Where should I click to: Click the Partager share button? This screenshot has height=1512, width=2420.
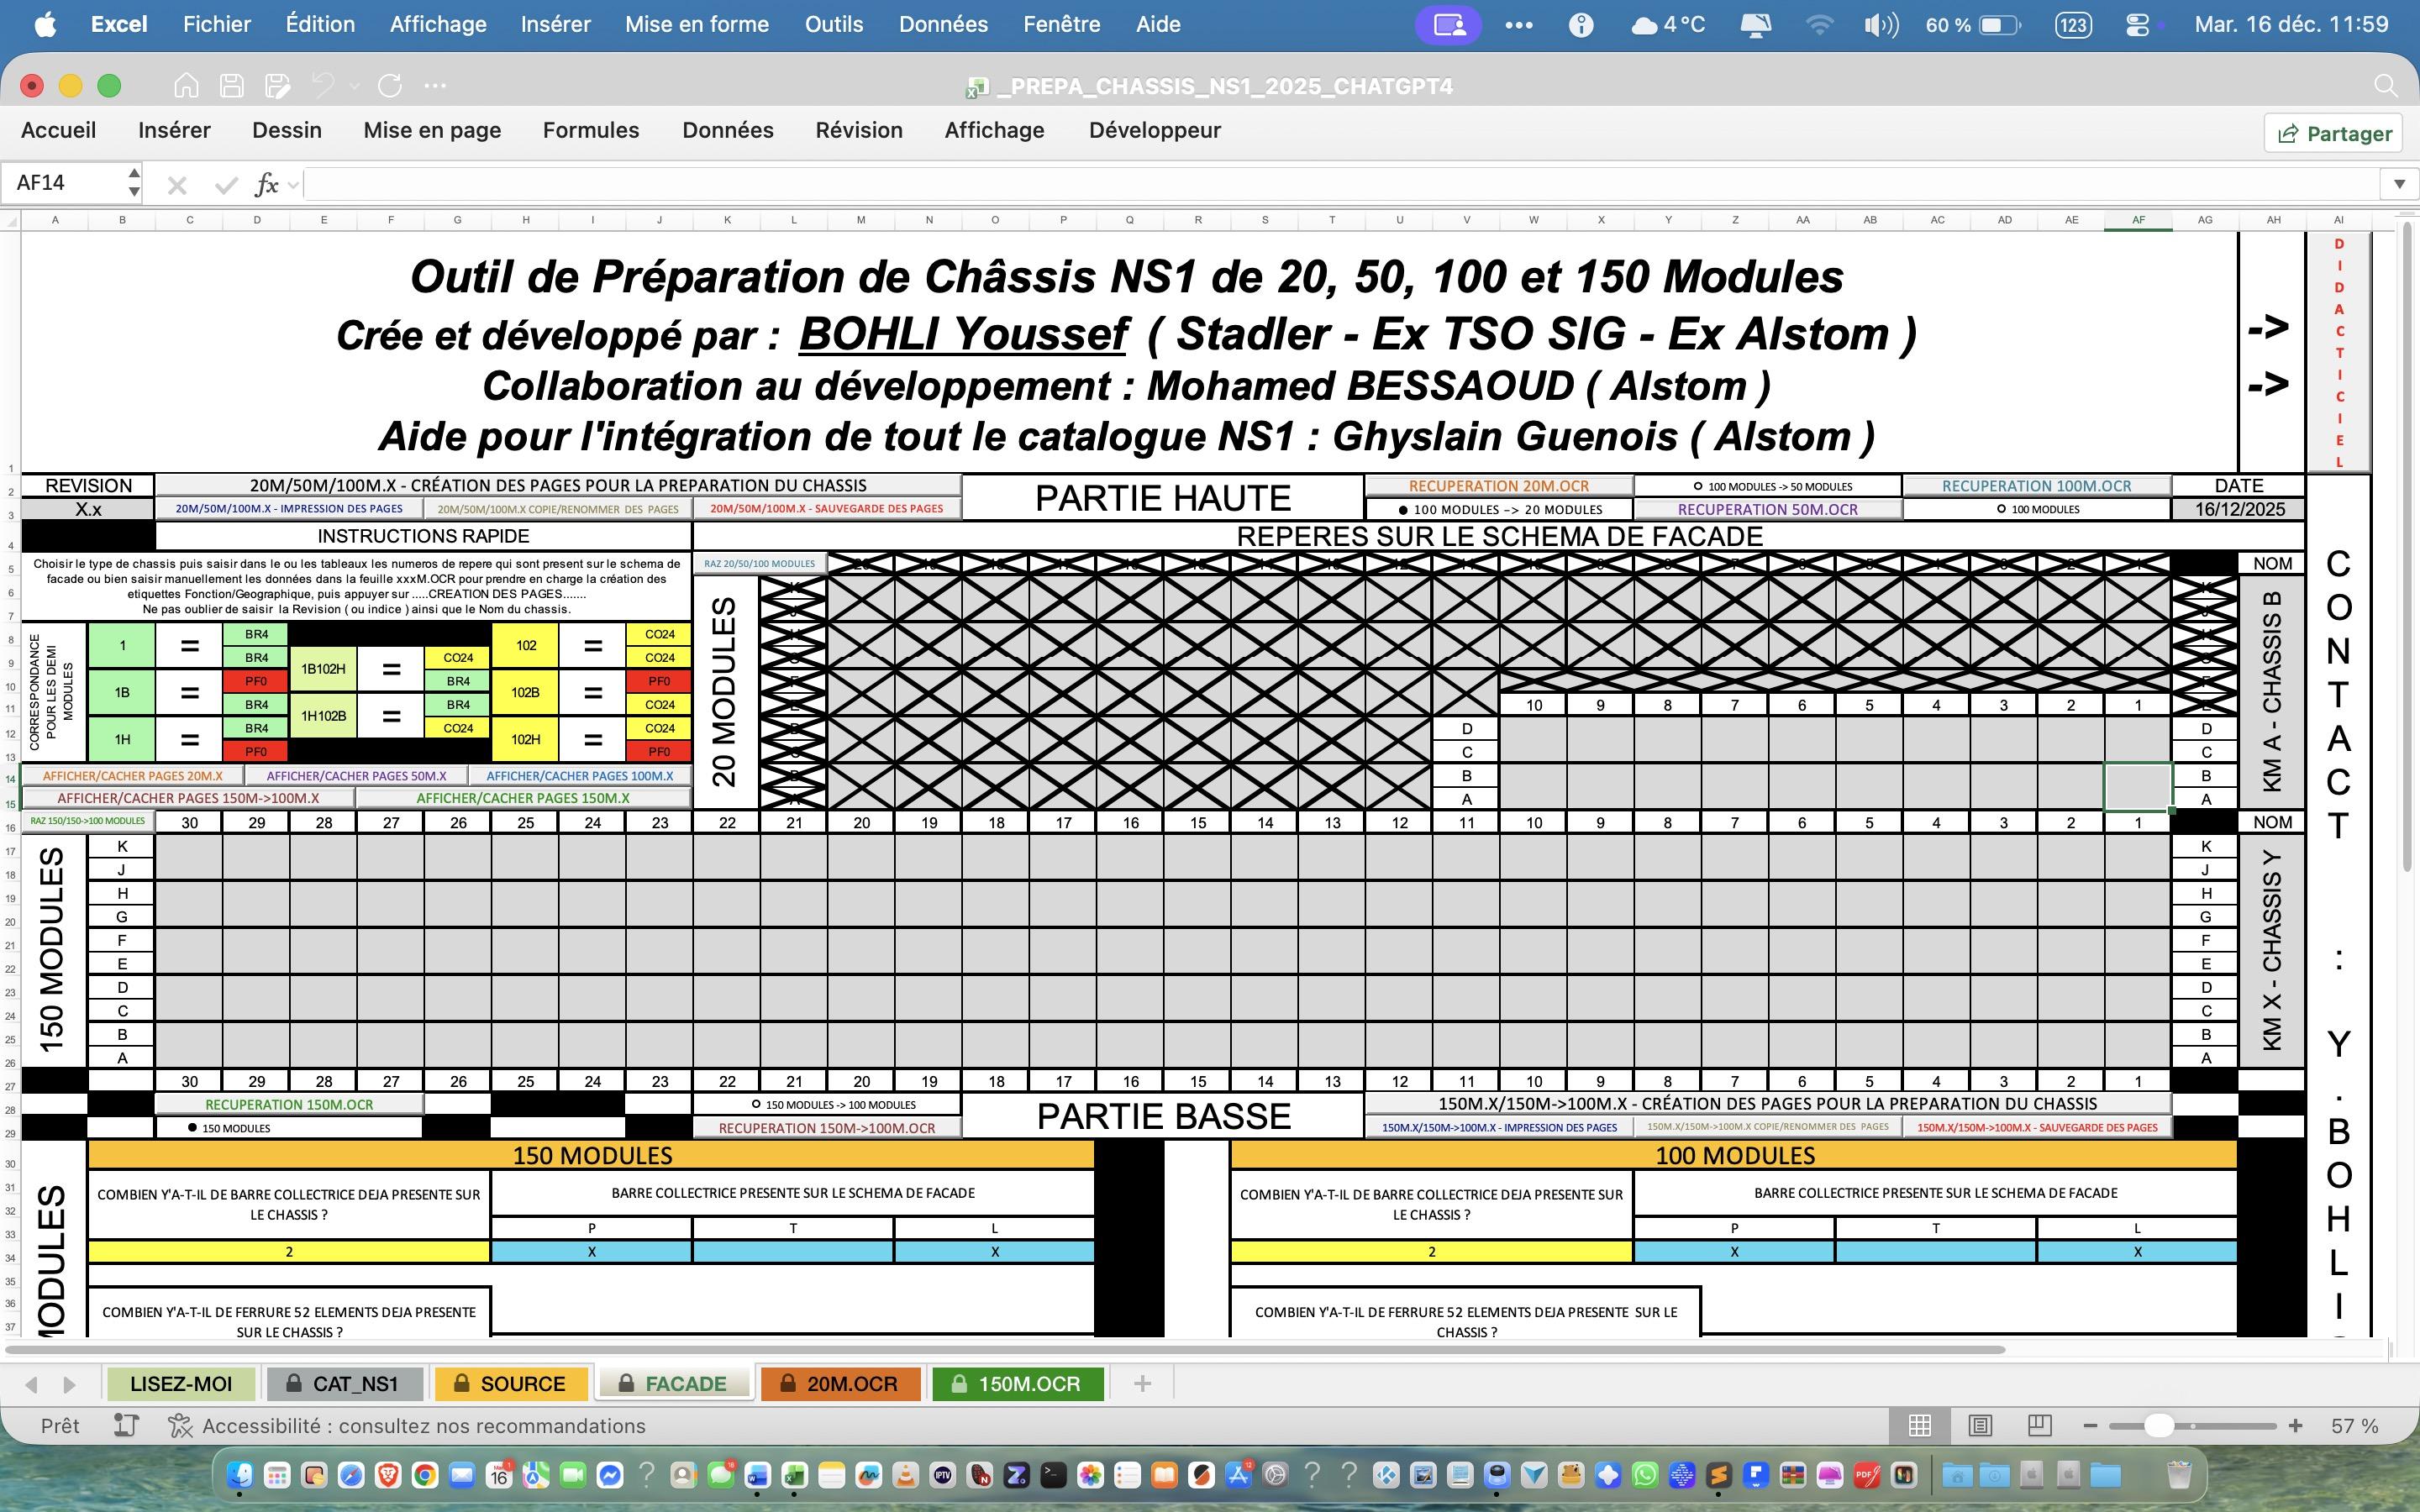2333,134
